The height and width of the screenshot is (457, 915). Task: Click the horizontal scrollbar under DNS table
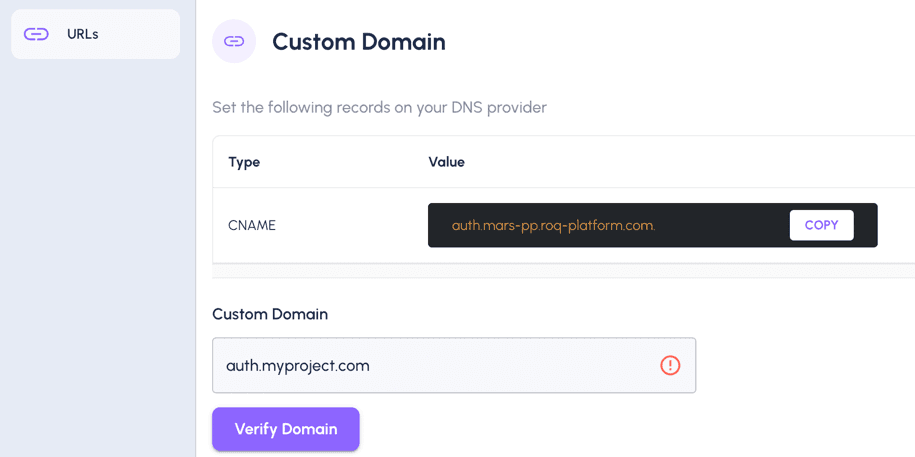(x=563, y=270)
